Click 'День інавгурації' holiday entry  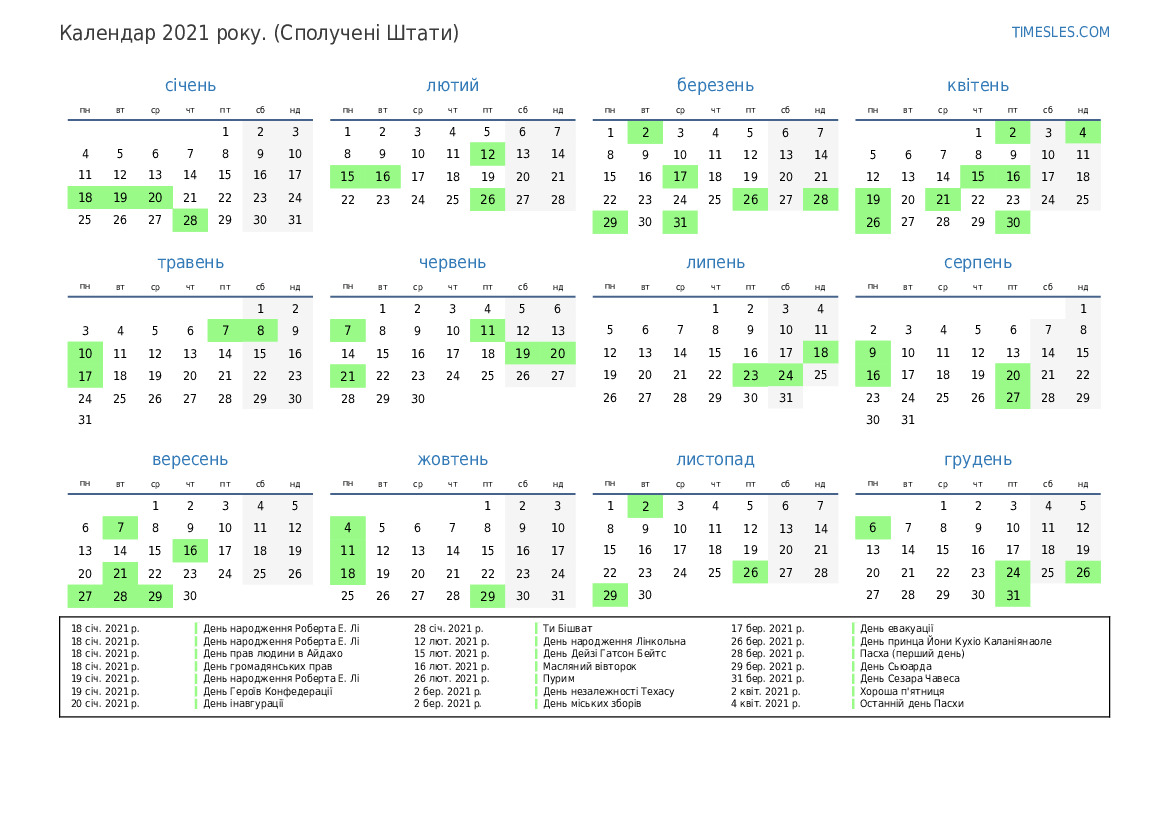tap(243, 704)
